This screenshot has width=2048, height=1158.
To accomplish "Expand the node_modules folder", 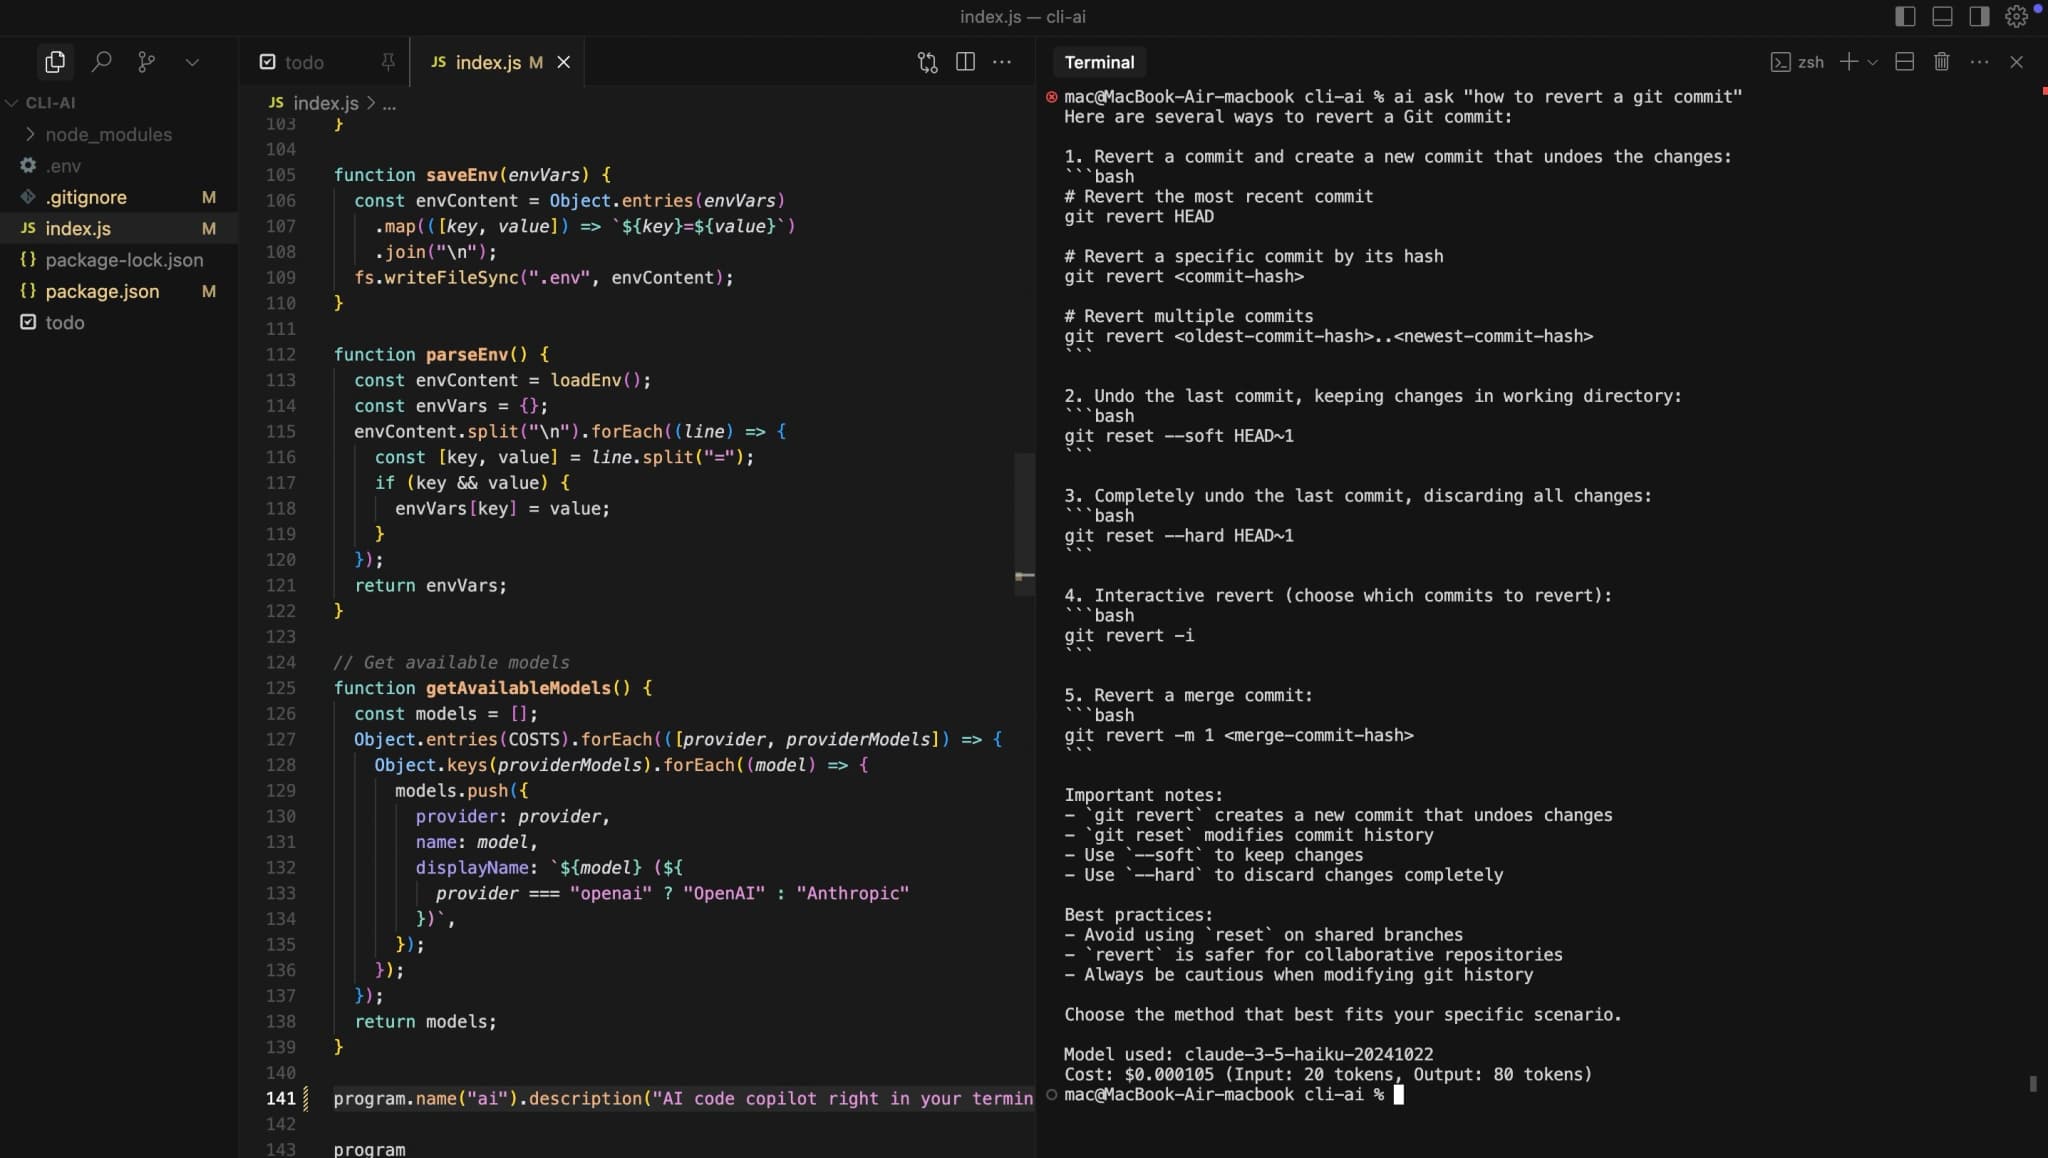I will [x=108, y=134].
